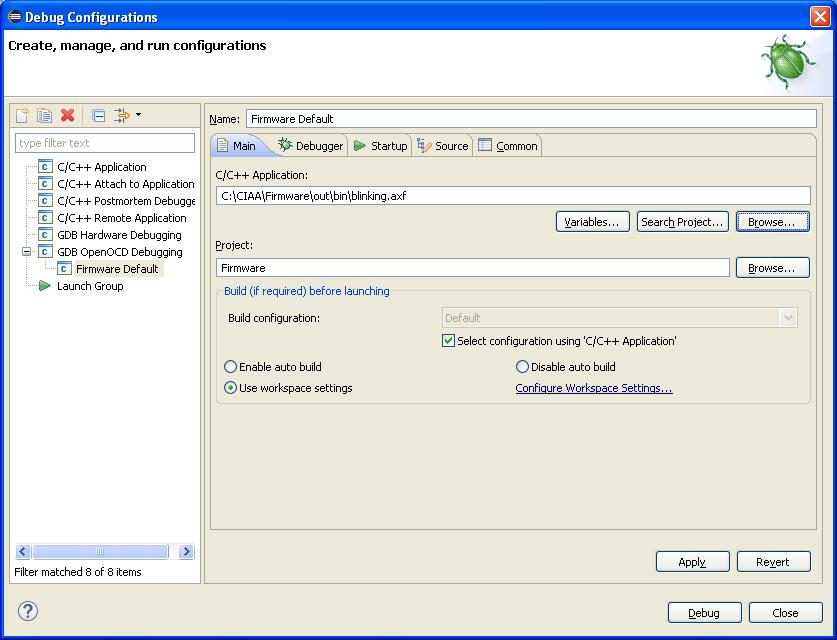Image resolution: width=837 pixels, height=640 pixels.
Task: Click the Project text field
Action: [x=473, y=267]
